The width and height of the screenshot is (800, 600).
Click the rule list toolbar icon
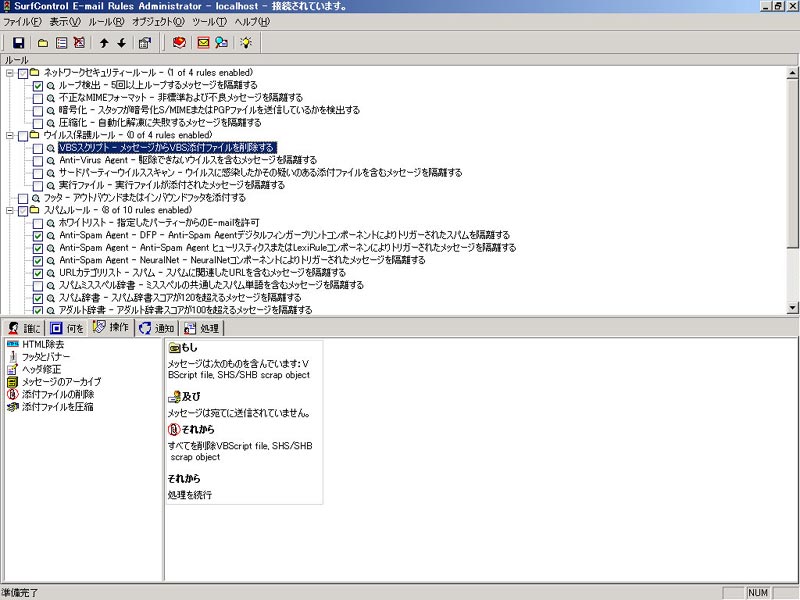point(61,43)
